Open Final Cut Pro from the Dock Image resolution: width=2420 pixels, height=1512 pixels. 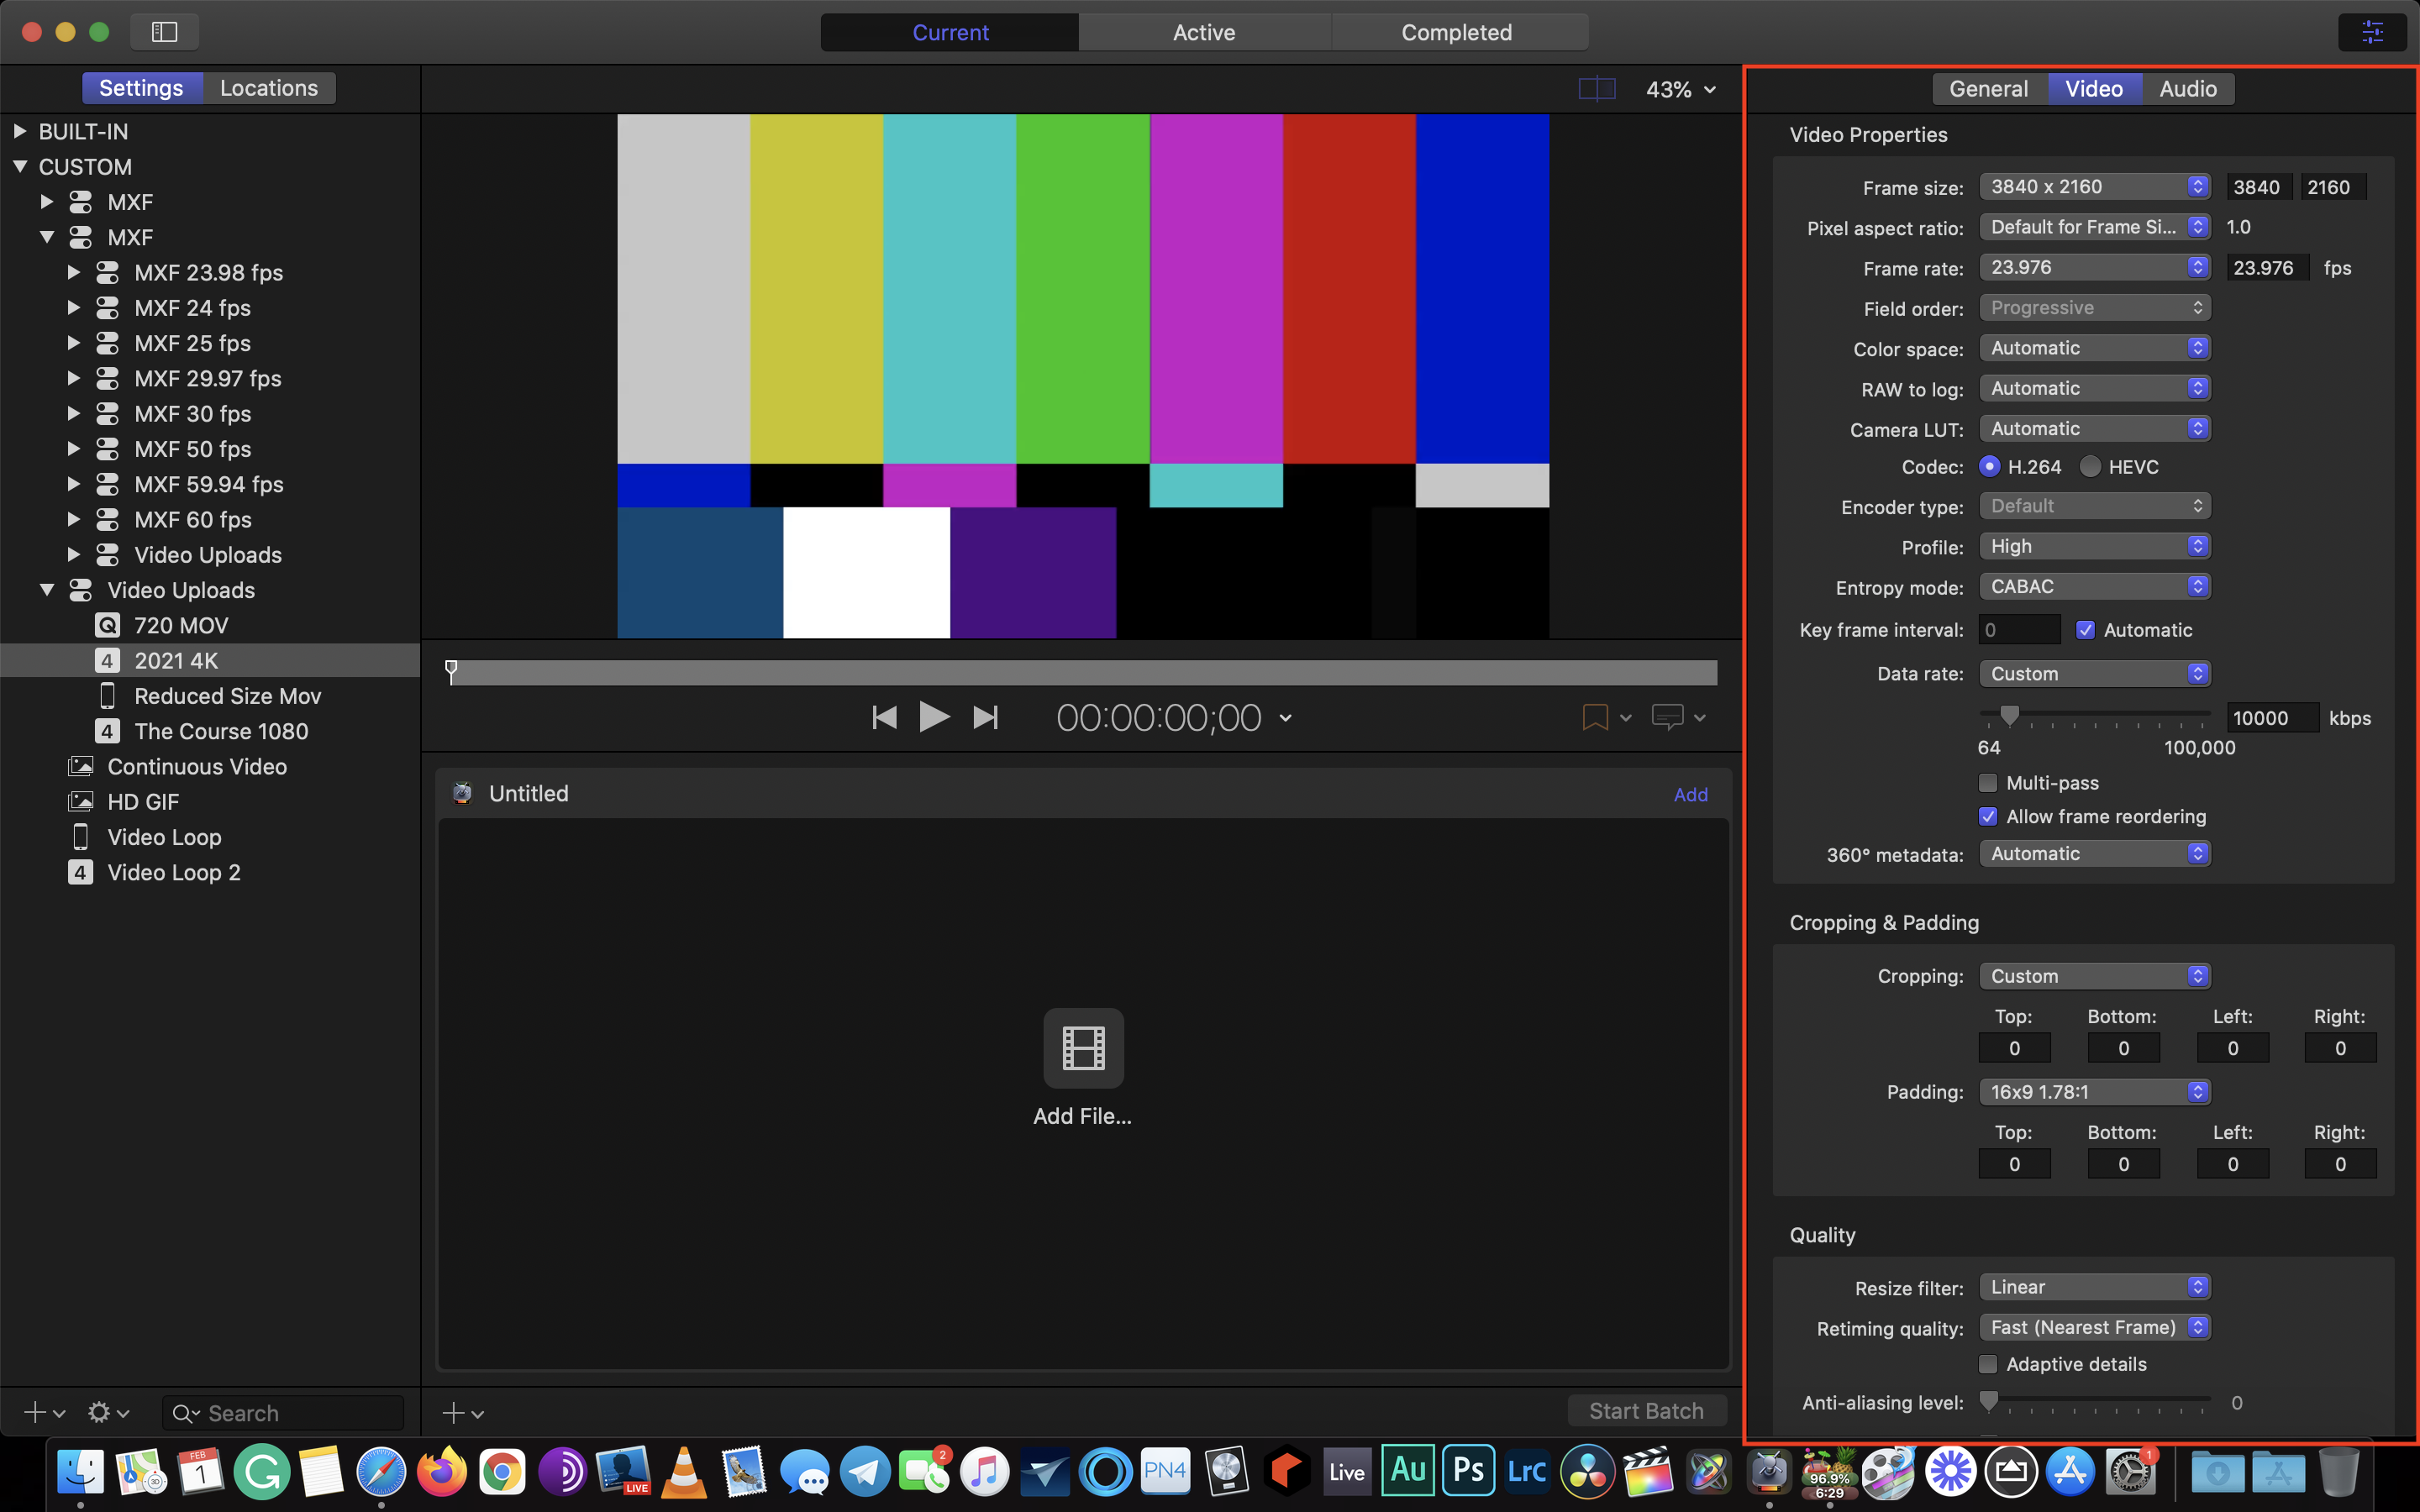tap(1647, 1471)
